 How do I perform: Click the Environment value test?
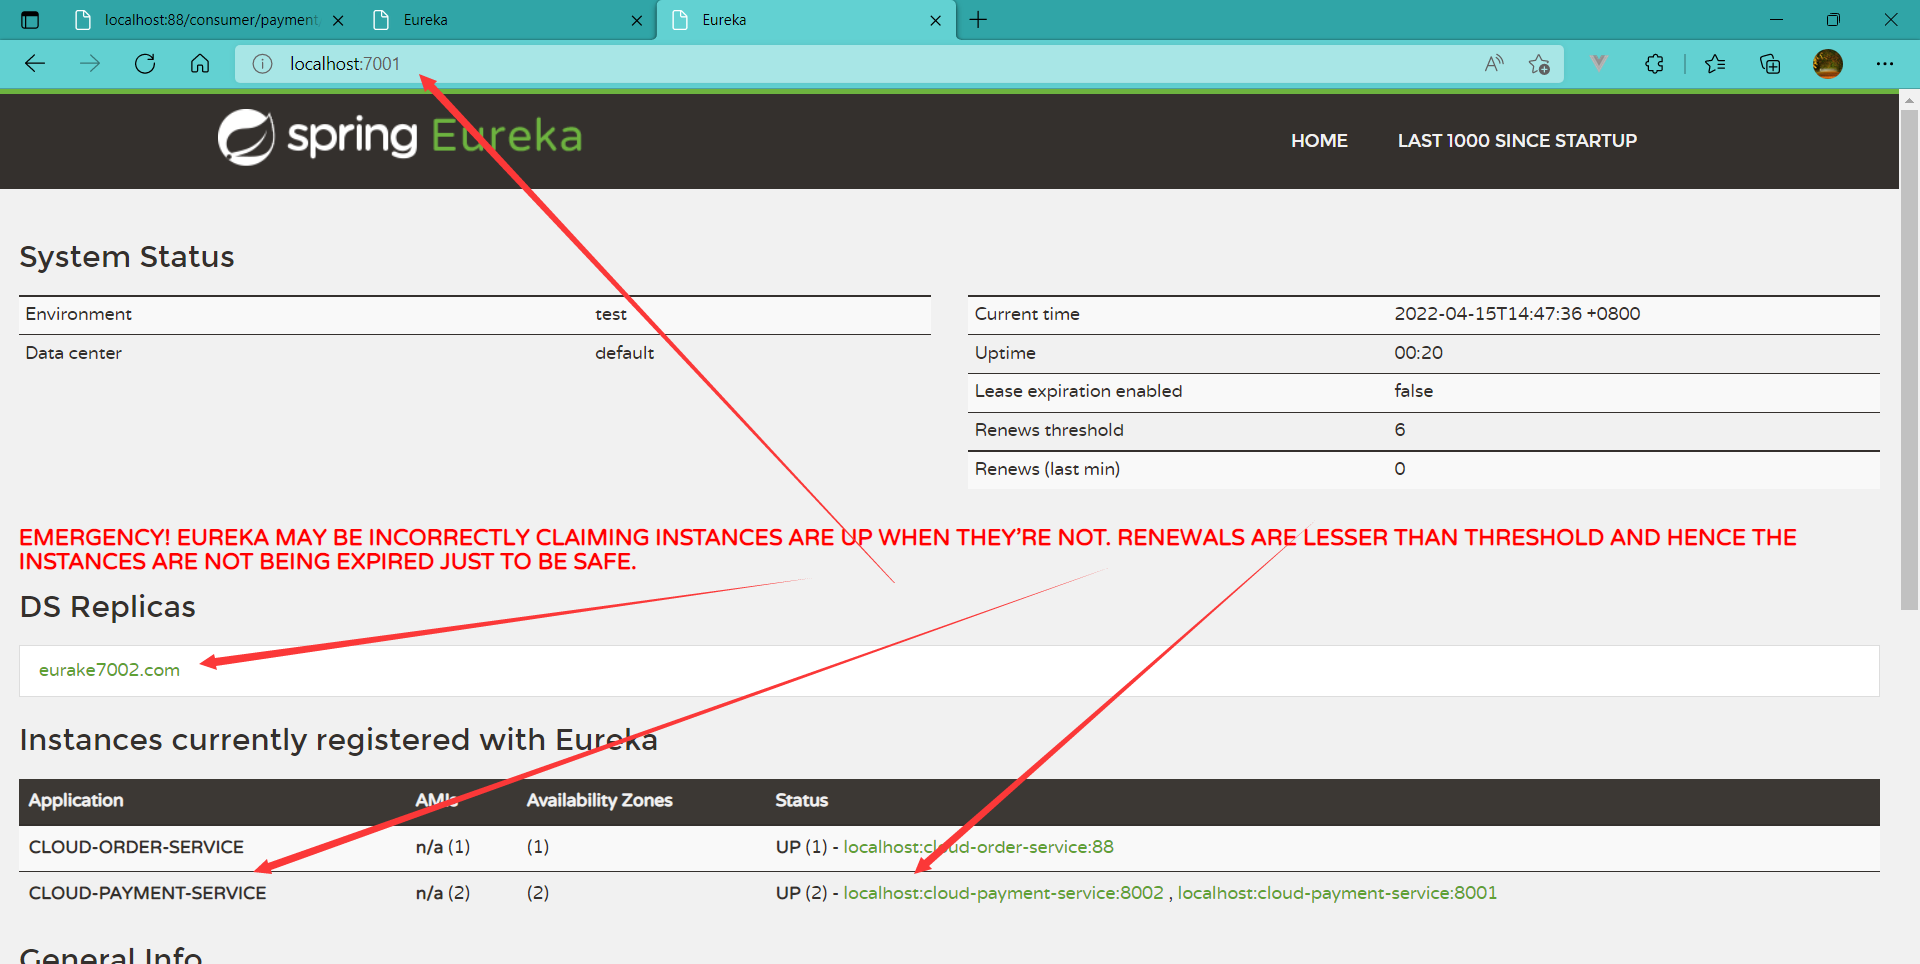point(610,314)
